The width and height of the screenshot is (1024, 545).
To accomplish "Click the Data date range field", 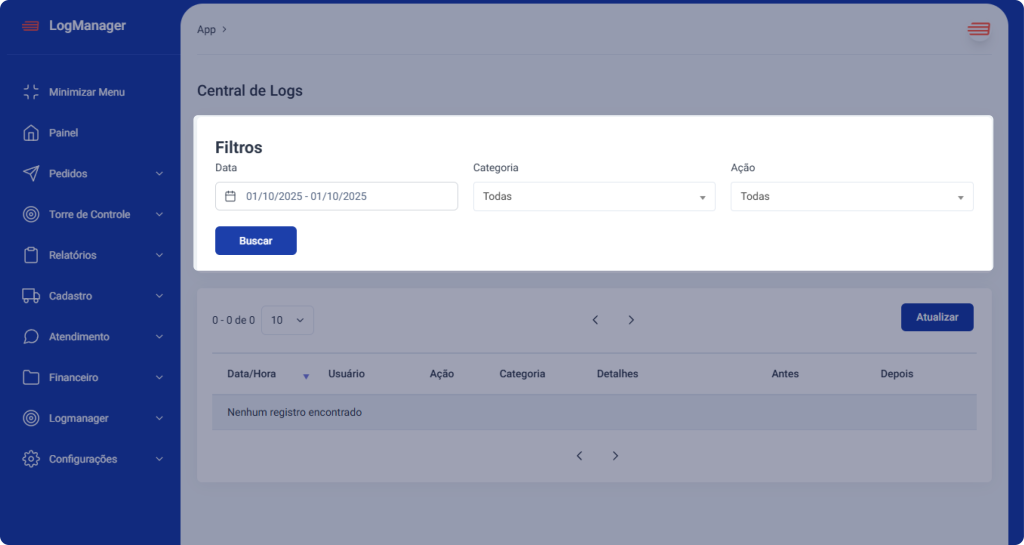I will (336, 197).
